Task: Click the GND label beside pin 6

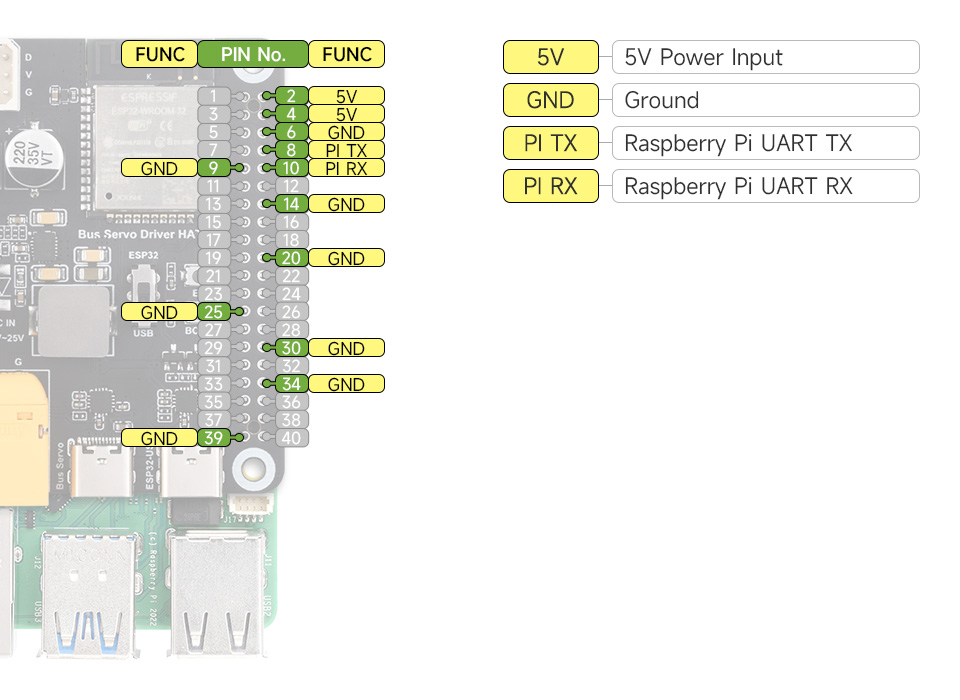Action: click(x=347, y=132)
